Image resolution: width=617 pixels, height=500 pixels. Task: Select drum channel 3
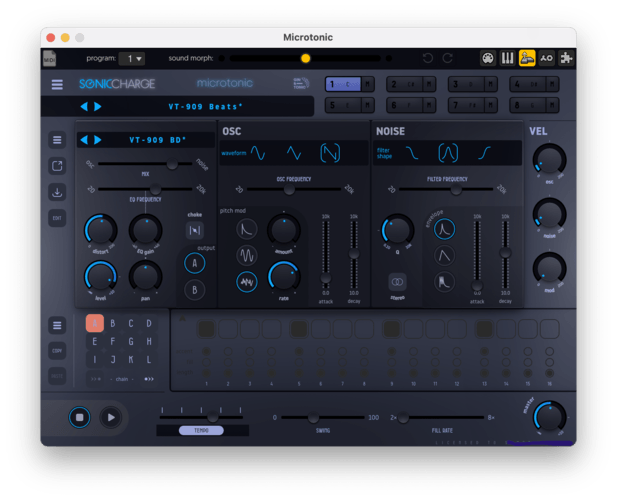pos(466,84)
